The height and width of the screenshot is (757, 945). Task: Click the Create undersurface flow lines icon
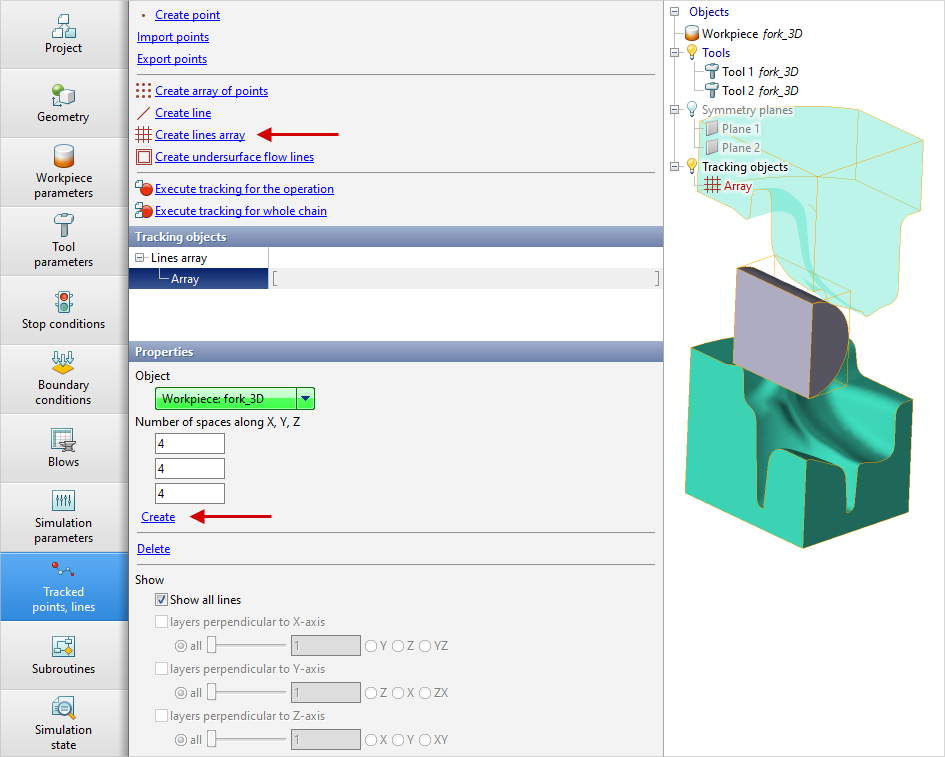click(144, 157)
